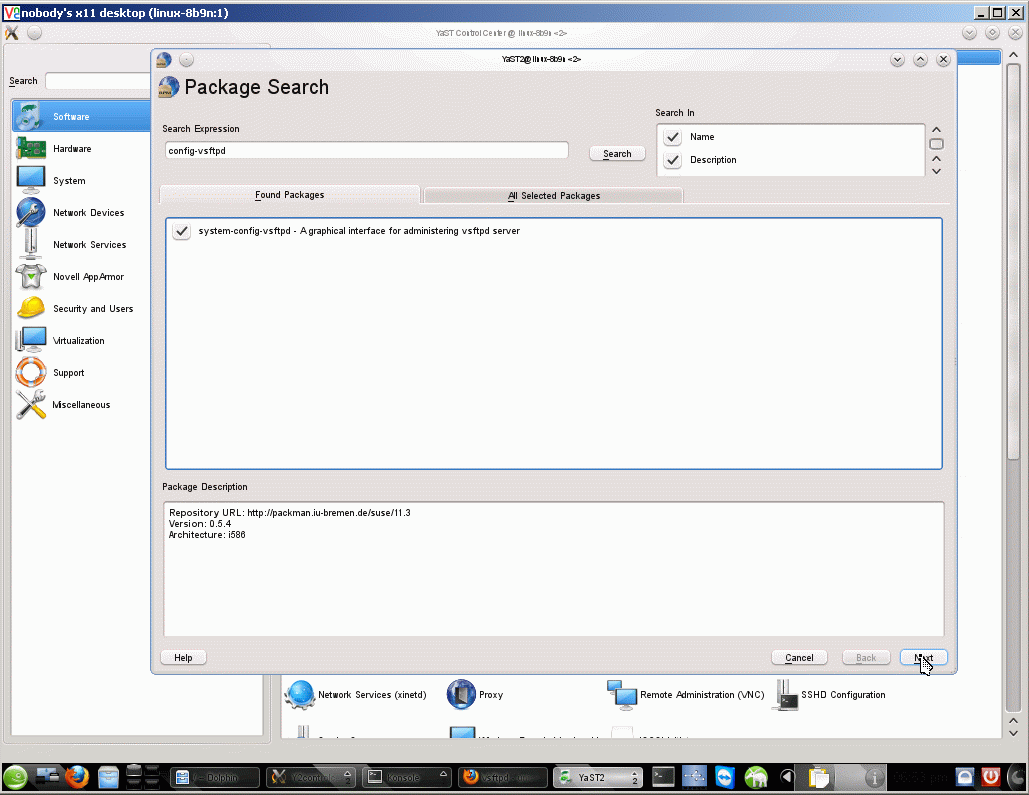Click the Search button
The height and width of the screenshot is (795, 1029).
point(617,154)
